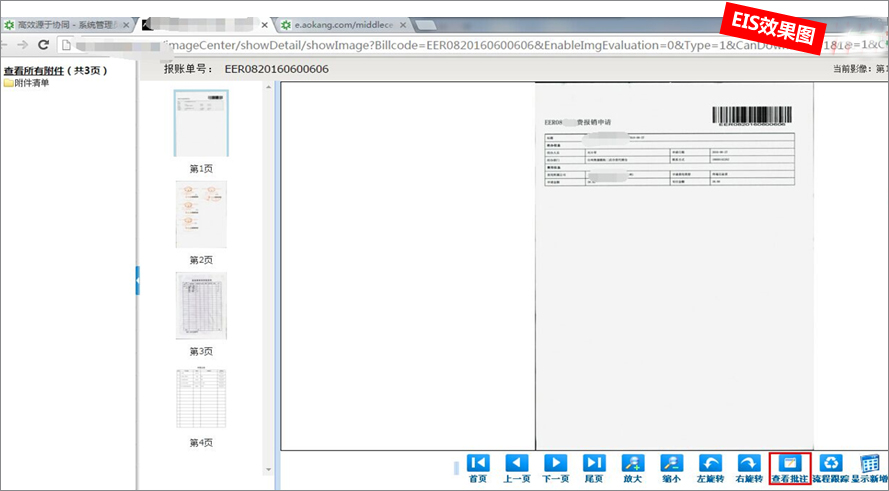Select page 2 thumbnail (第2页)
This screenshot has height=491, width=889.
coord(201,214)
